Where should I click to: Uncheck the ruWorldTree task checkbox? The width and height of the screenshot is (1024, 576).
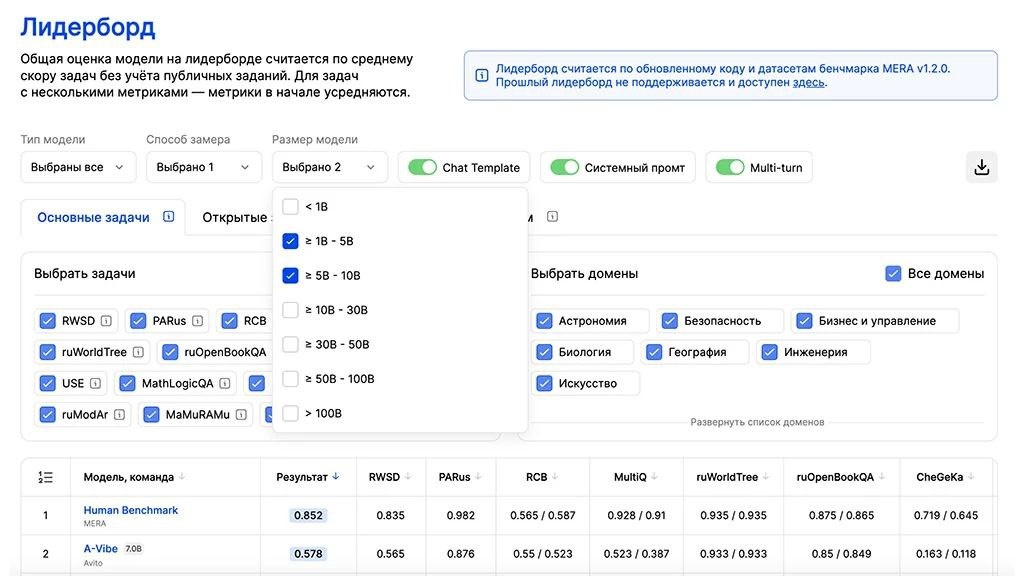(47, 352)
